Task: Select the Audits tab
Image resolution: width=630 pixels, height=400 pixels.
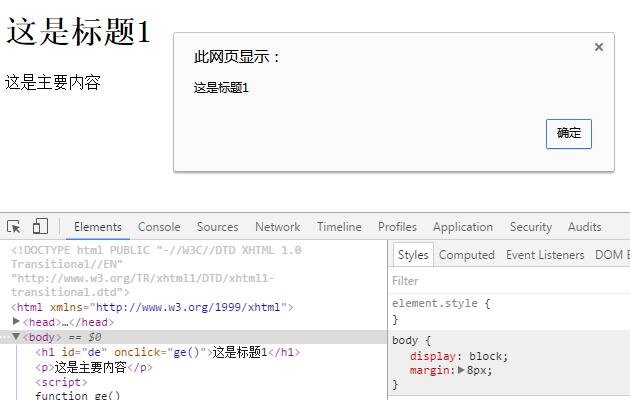Action: tap(584, 227)
